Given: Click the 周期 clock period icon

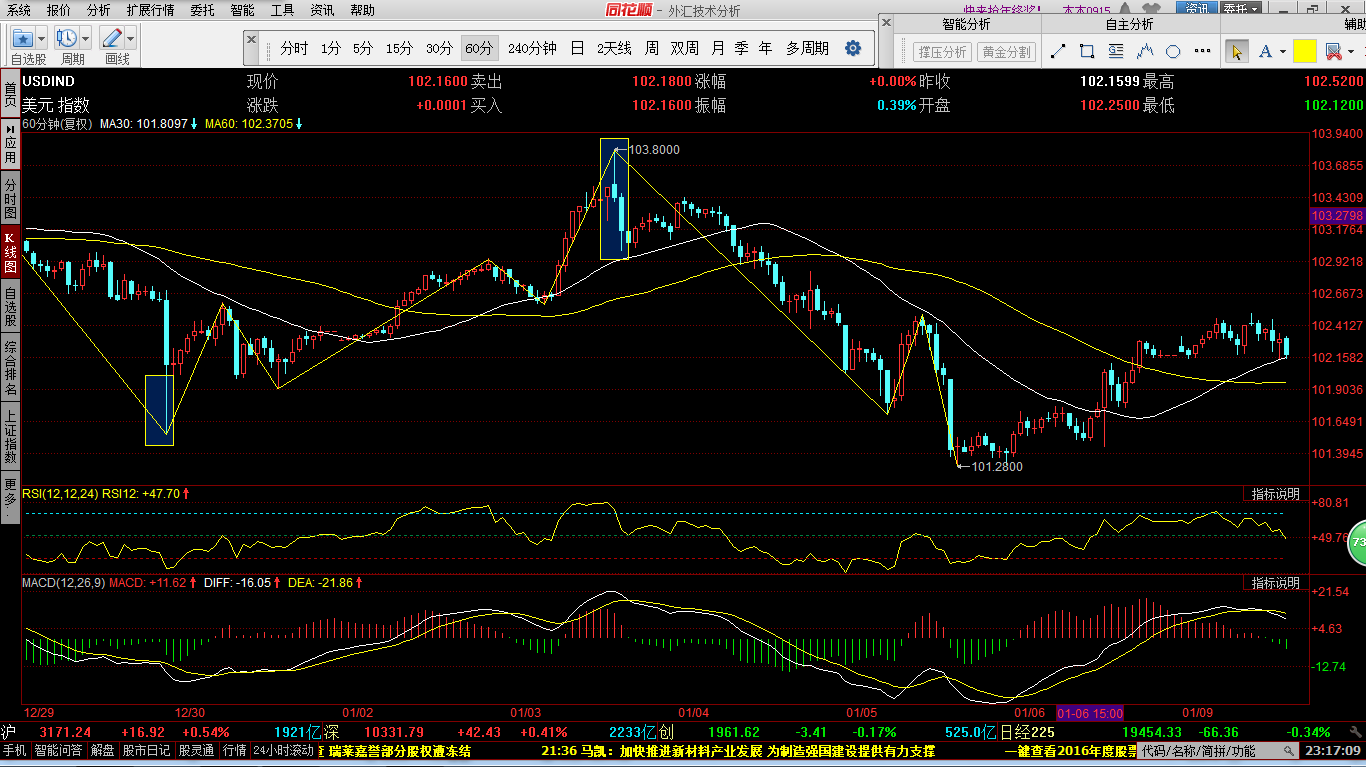Looking at the screenshot, I should click(x=67, y=38).
